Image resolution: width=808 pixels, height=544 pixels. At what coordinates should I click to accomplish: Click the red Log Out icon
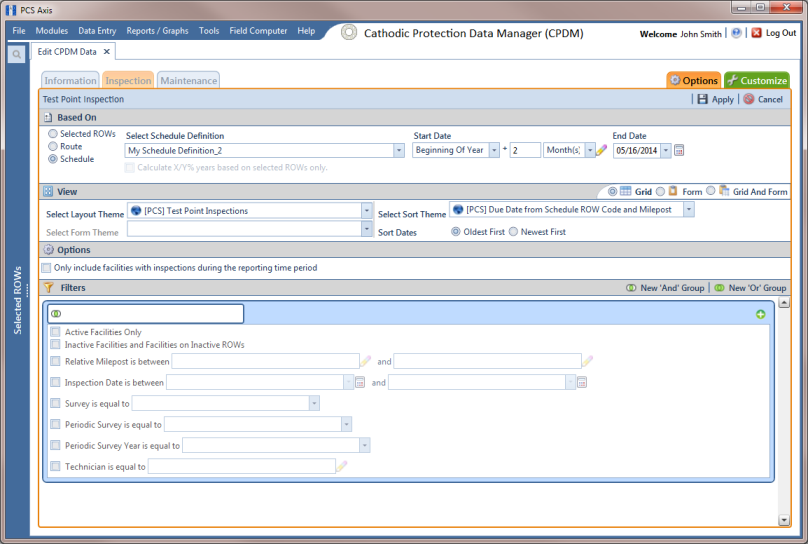tap(756, 33)
